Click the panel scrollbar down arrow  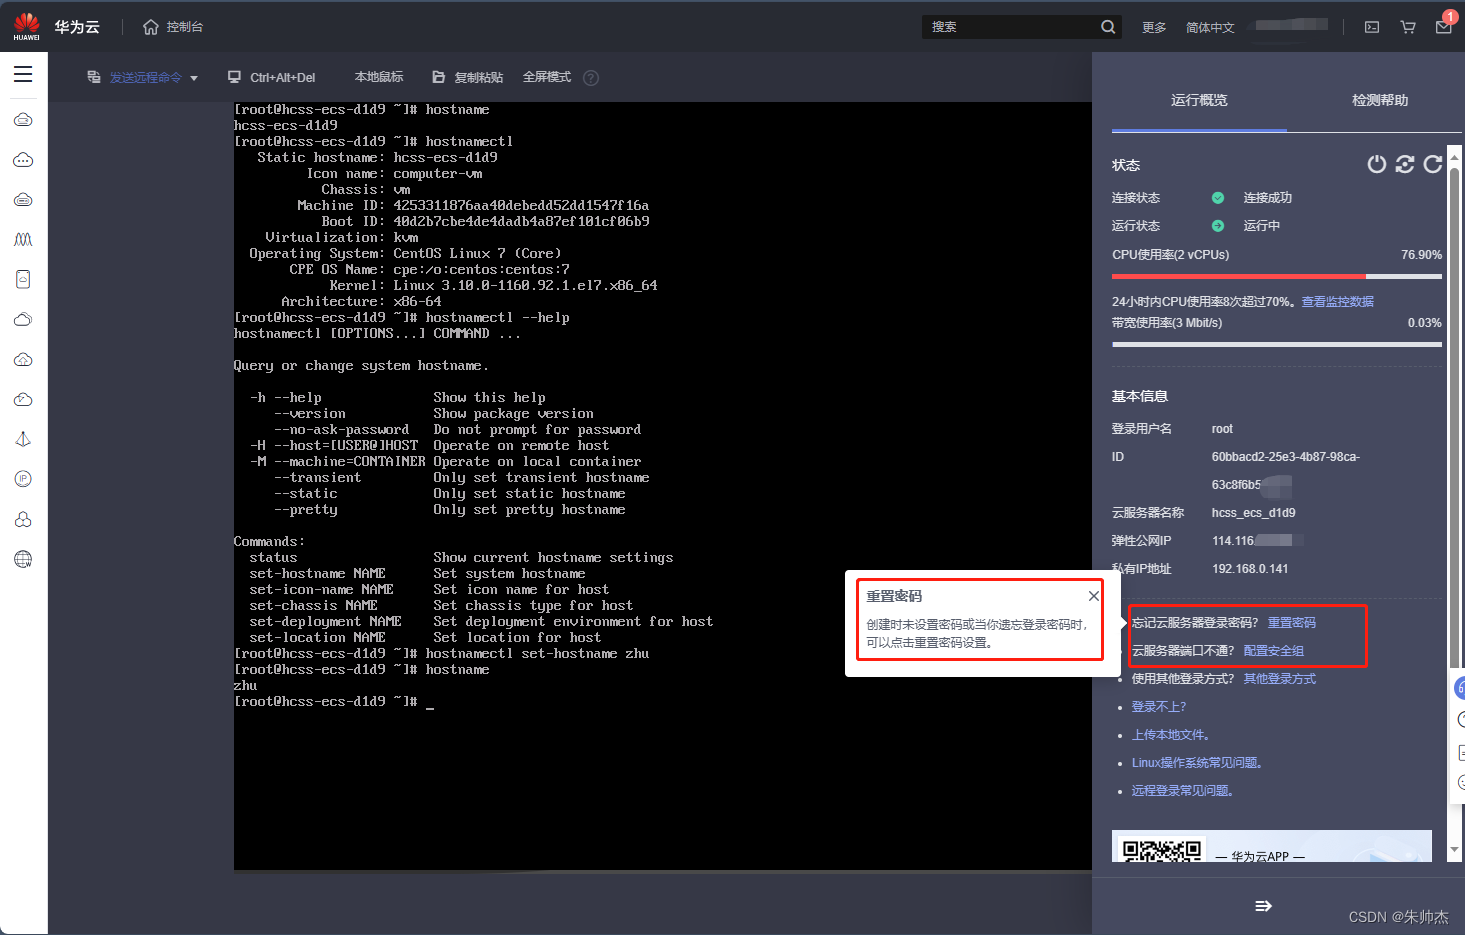point(1455,851)
